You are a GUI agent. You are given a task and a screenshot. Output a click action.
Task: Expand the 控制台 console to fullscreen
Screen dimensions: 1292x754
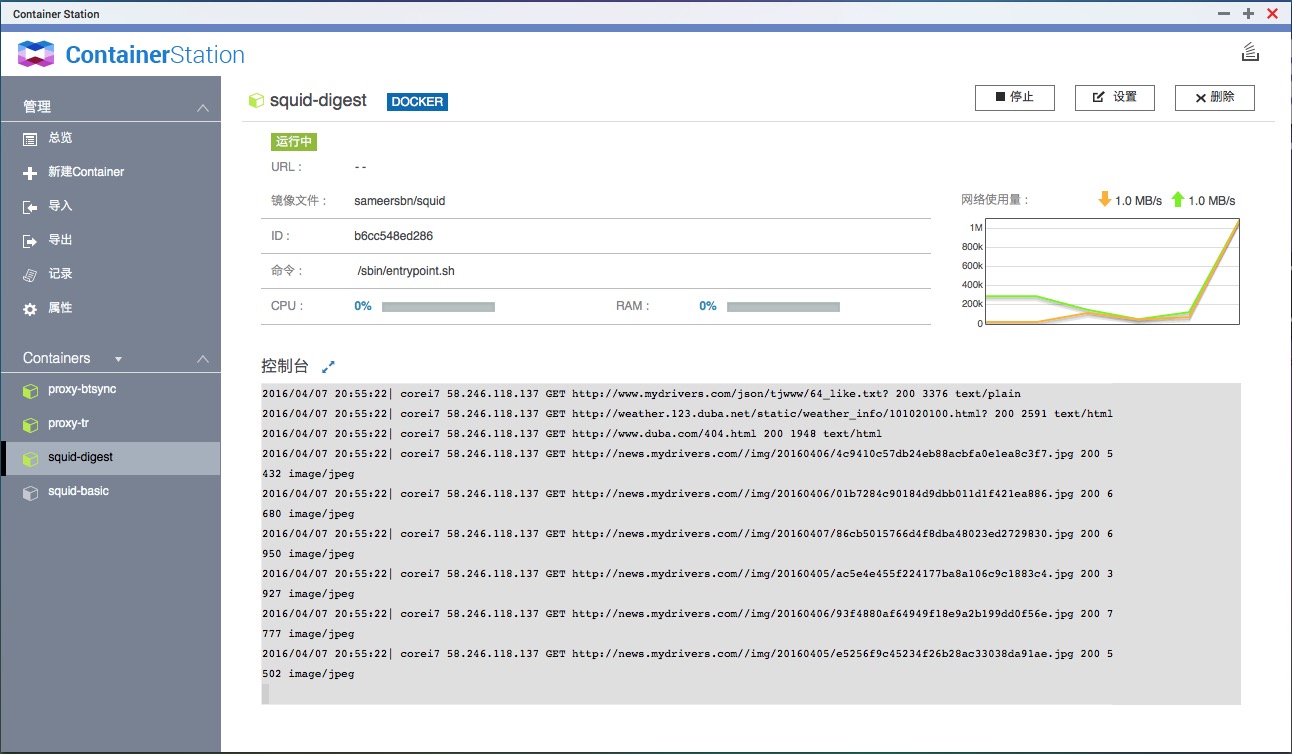328,367
